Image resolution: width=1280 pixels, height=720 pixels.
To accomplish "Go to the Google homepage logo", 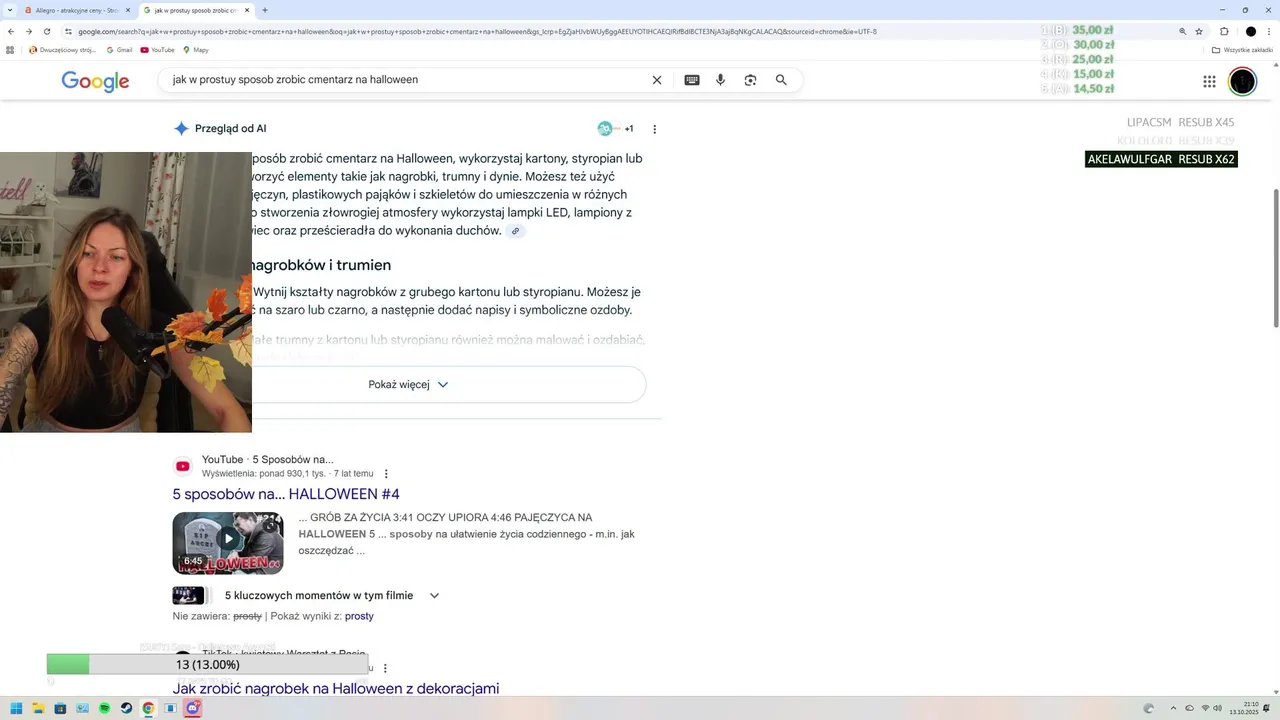I will tap(95, 81).
